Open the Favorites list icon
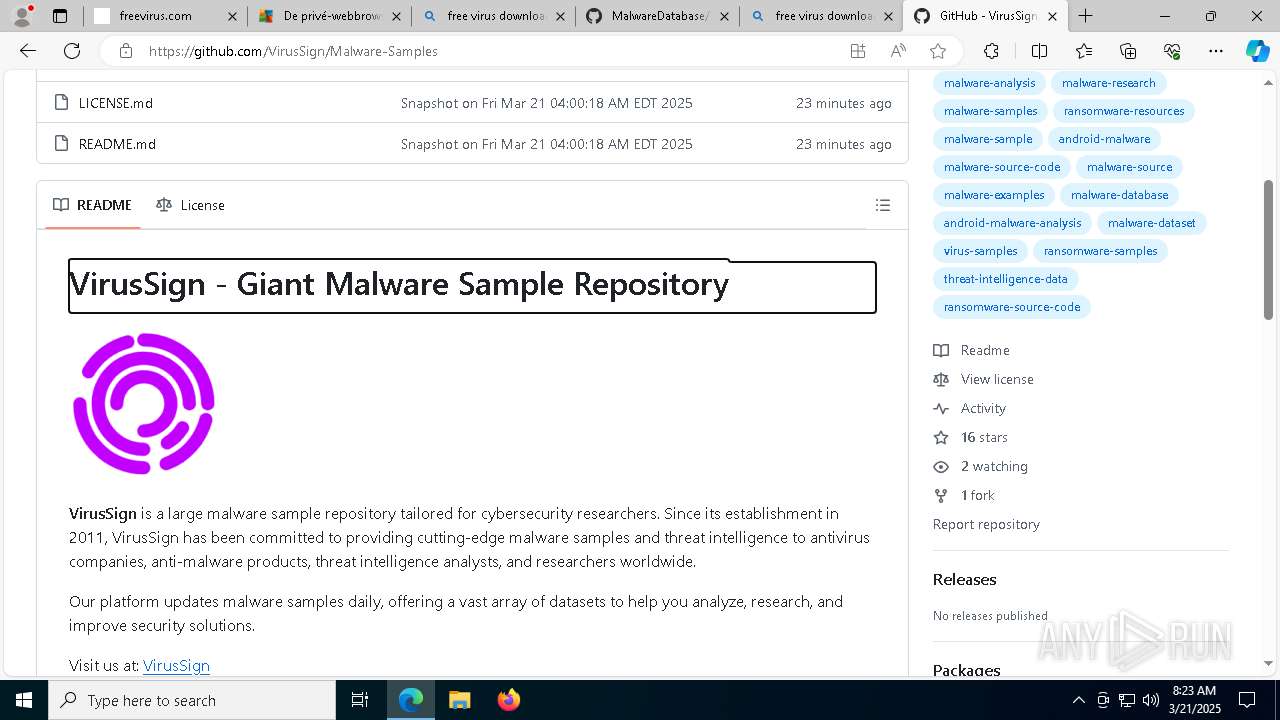This screenshot has height=720, width=1280. point(1084,51)
